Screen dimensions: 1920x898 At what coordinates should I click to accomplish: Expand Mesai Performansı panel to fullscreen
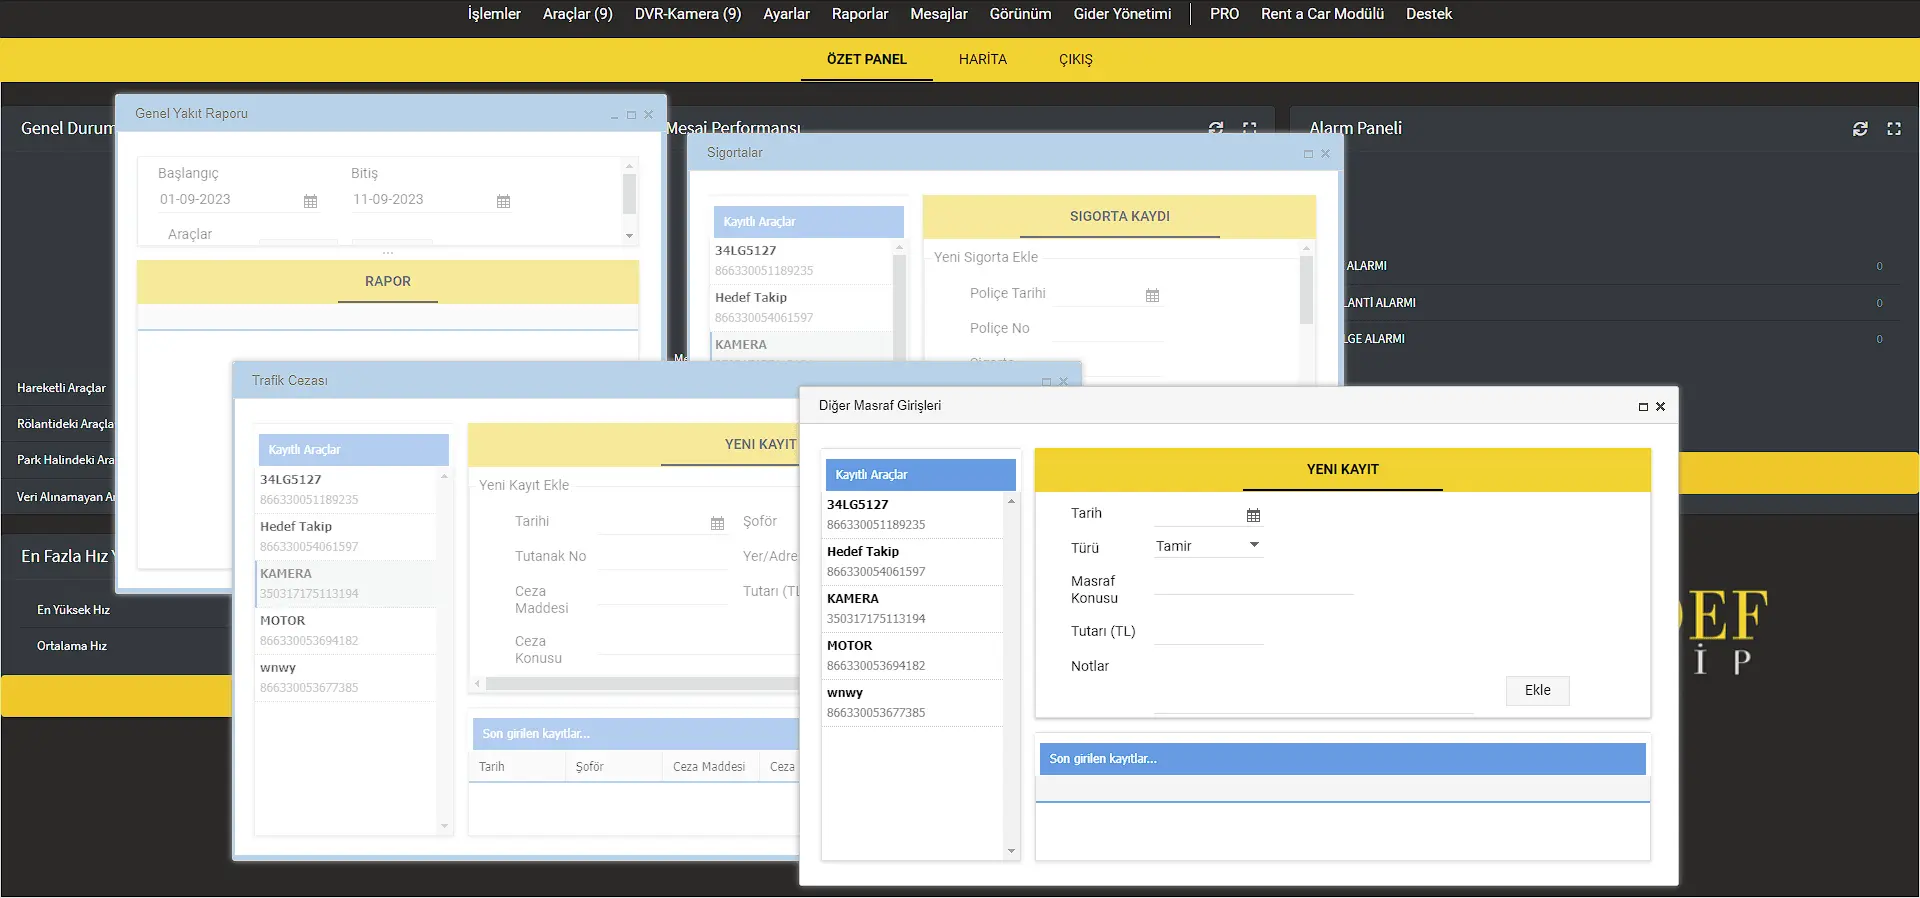pyautogui.click(x=1249, y=128)
